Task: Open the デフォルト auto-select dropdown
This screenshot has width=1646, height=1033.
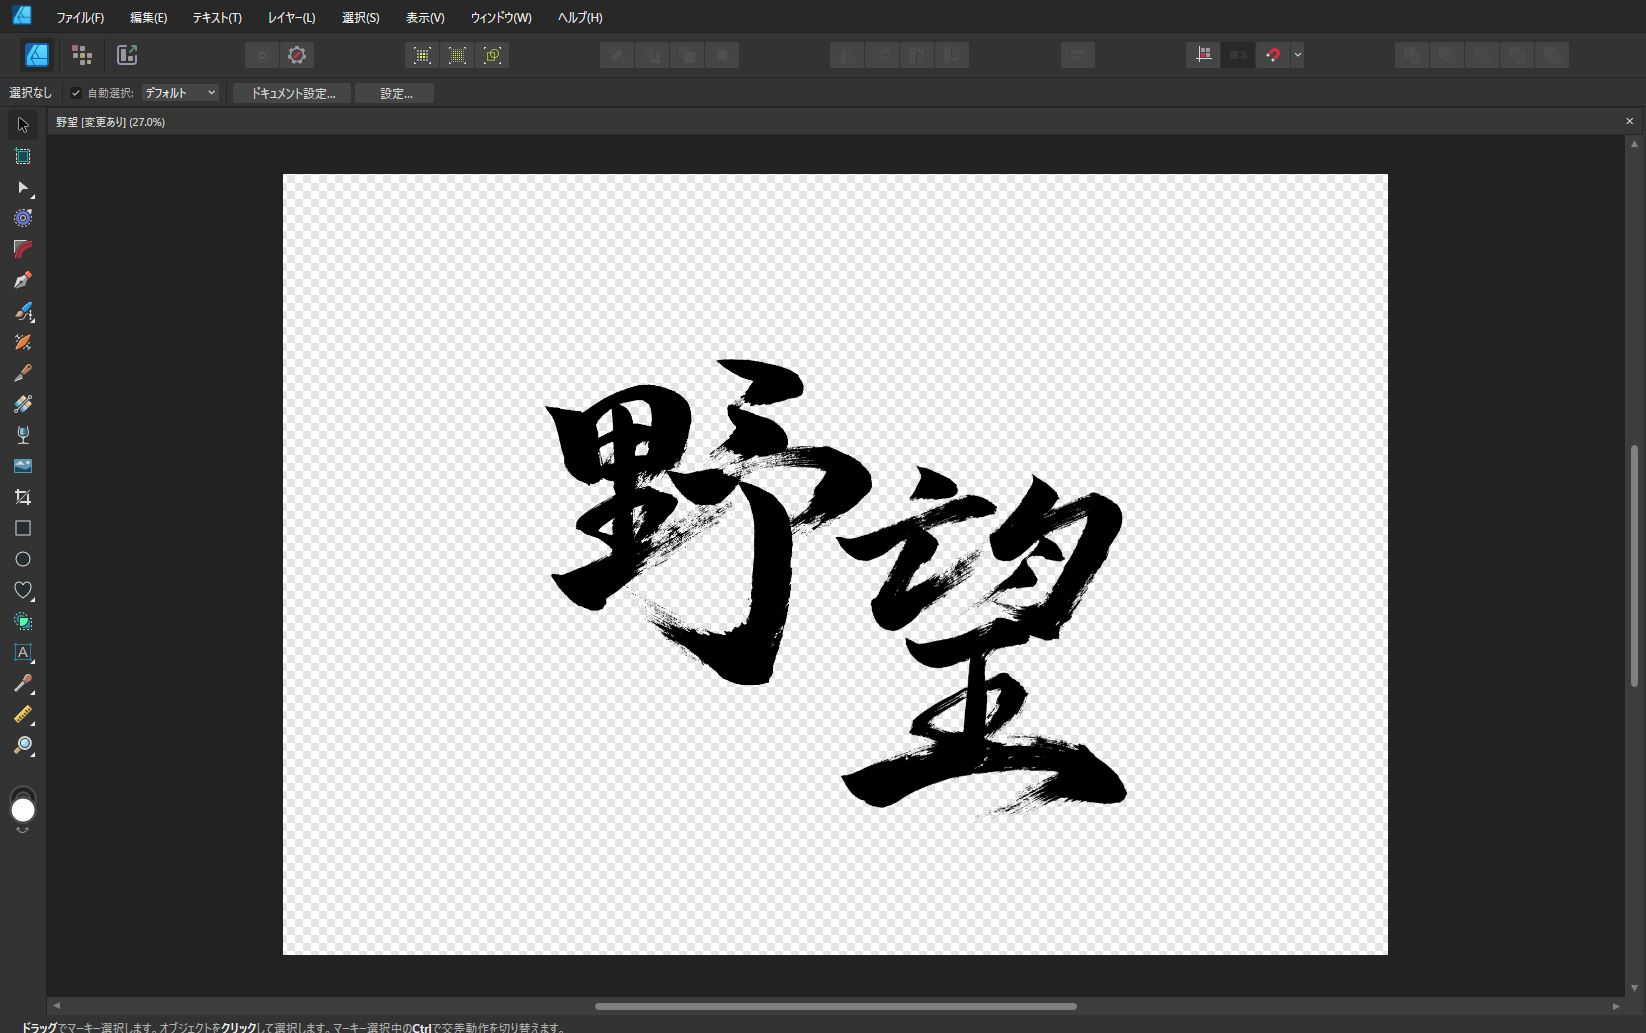Action: coord(180,93)
